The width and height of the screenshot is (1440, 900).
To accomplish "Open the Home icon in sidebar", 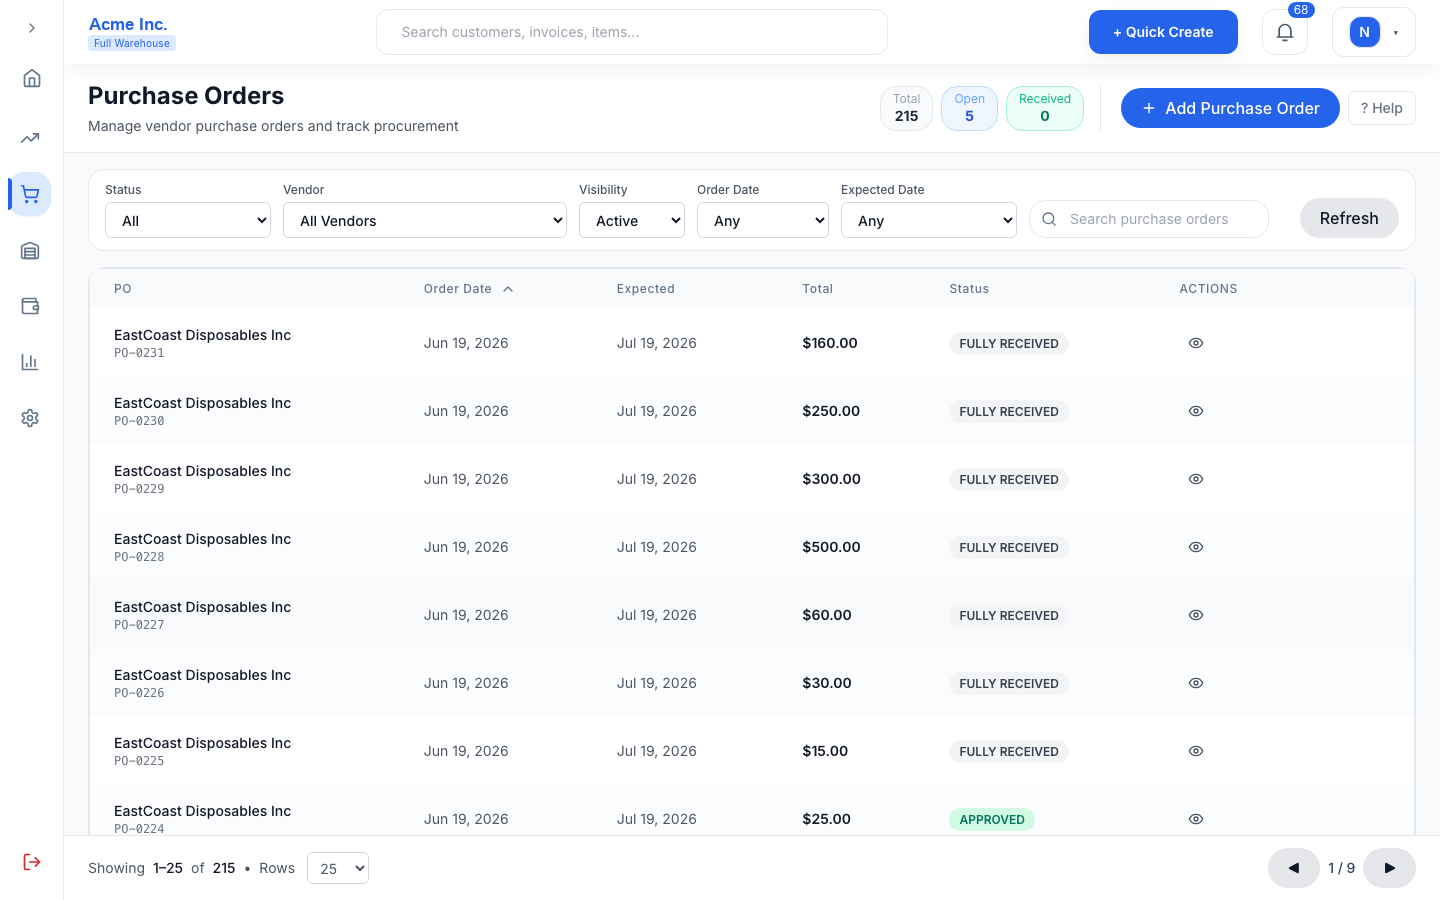I will point(32,78).
